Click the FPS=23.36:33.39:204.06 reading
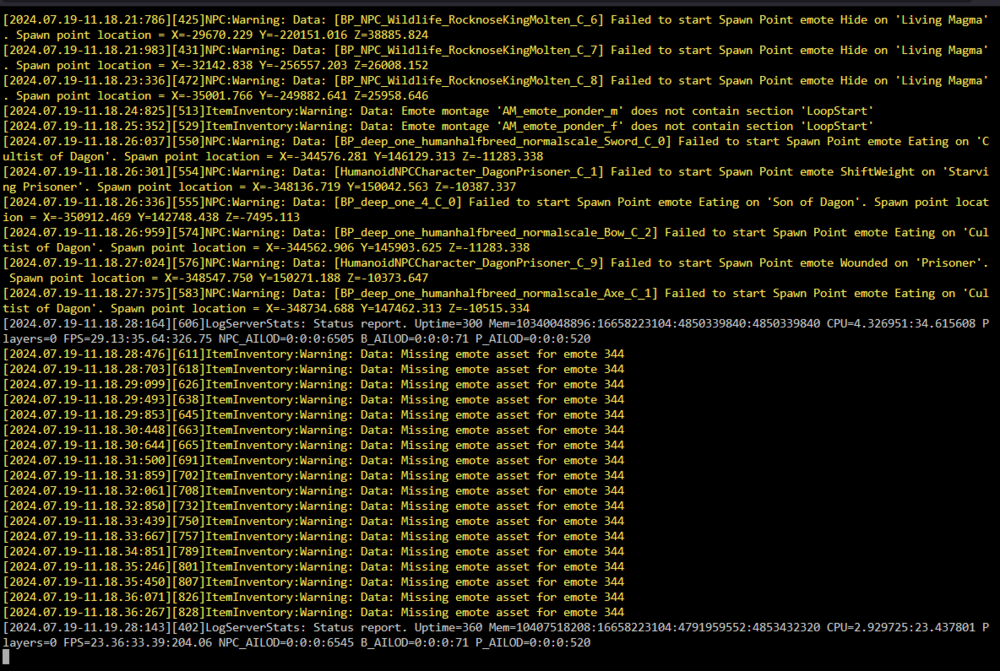 click(137, 643)
